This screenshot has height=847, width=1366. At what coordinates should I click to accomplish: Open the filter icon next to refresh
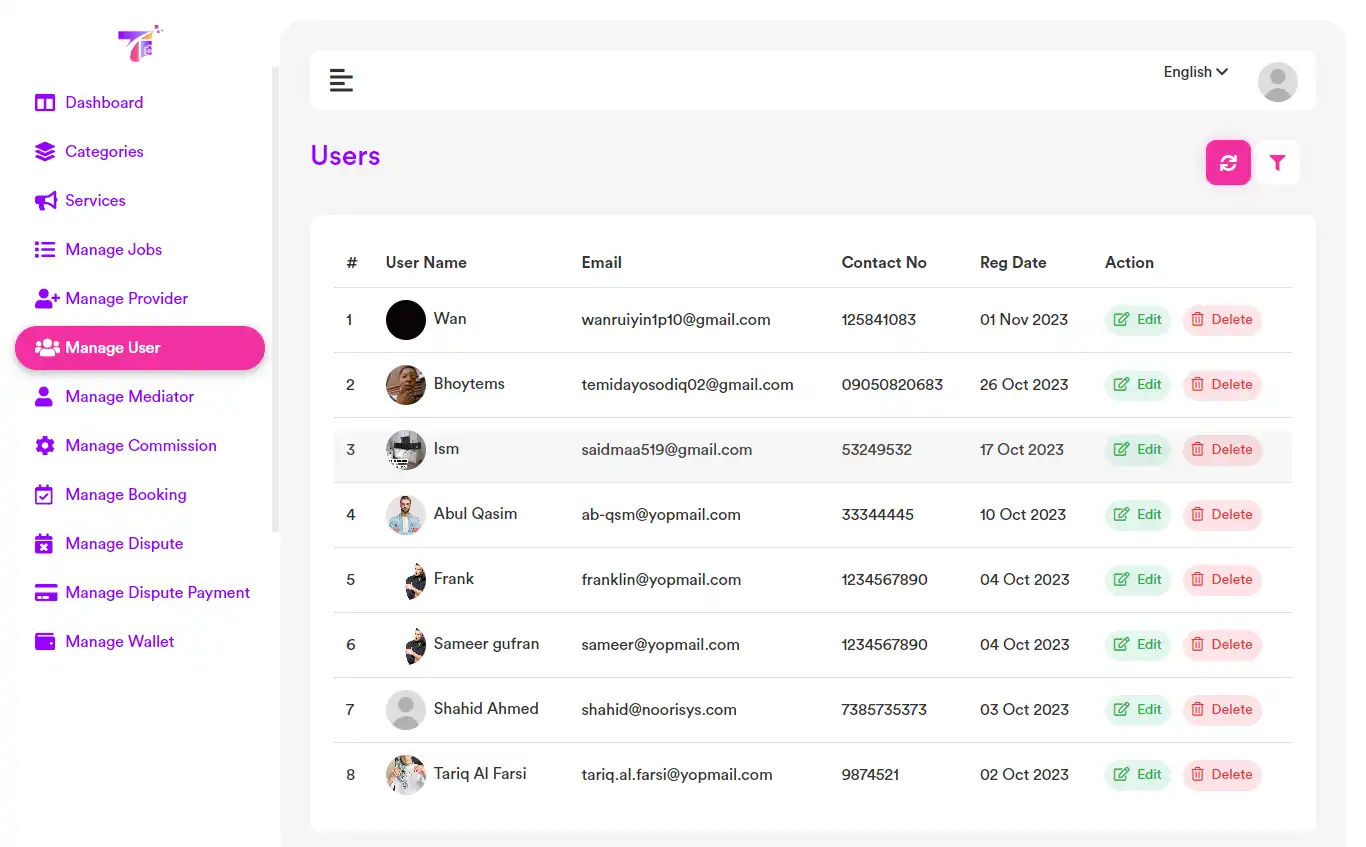1278,162
